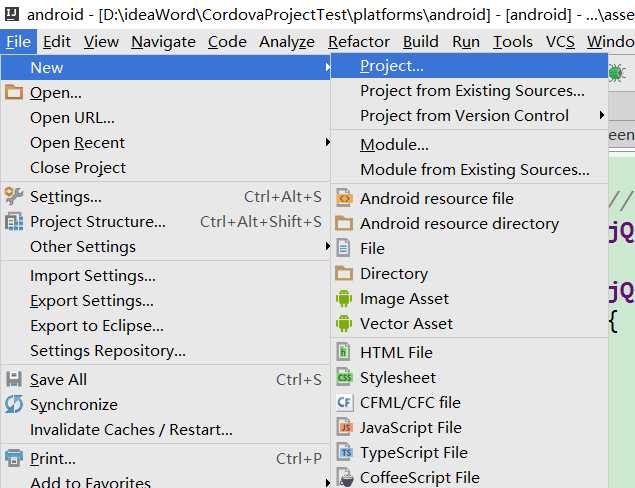
Task: Click the Settings wrench icon
Action: [14, 196]
